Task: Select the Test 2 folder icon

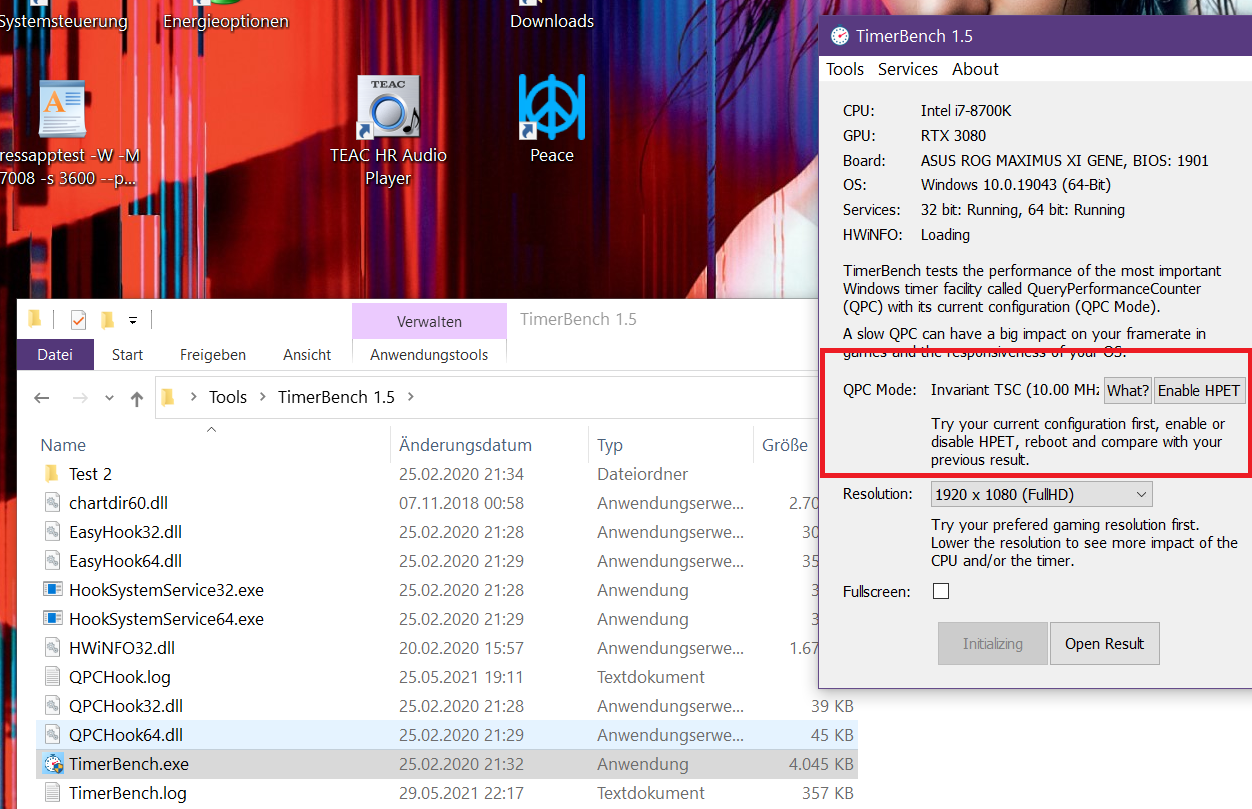Action: (x=53, y=473)
